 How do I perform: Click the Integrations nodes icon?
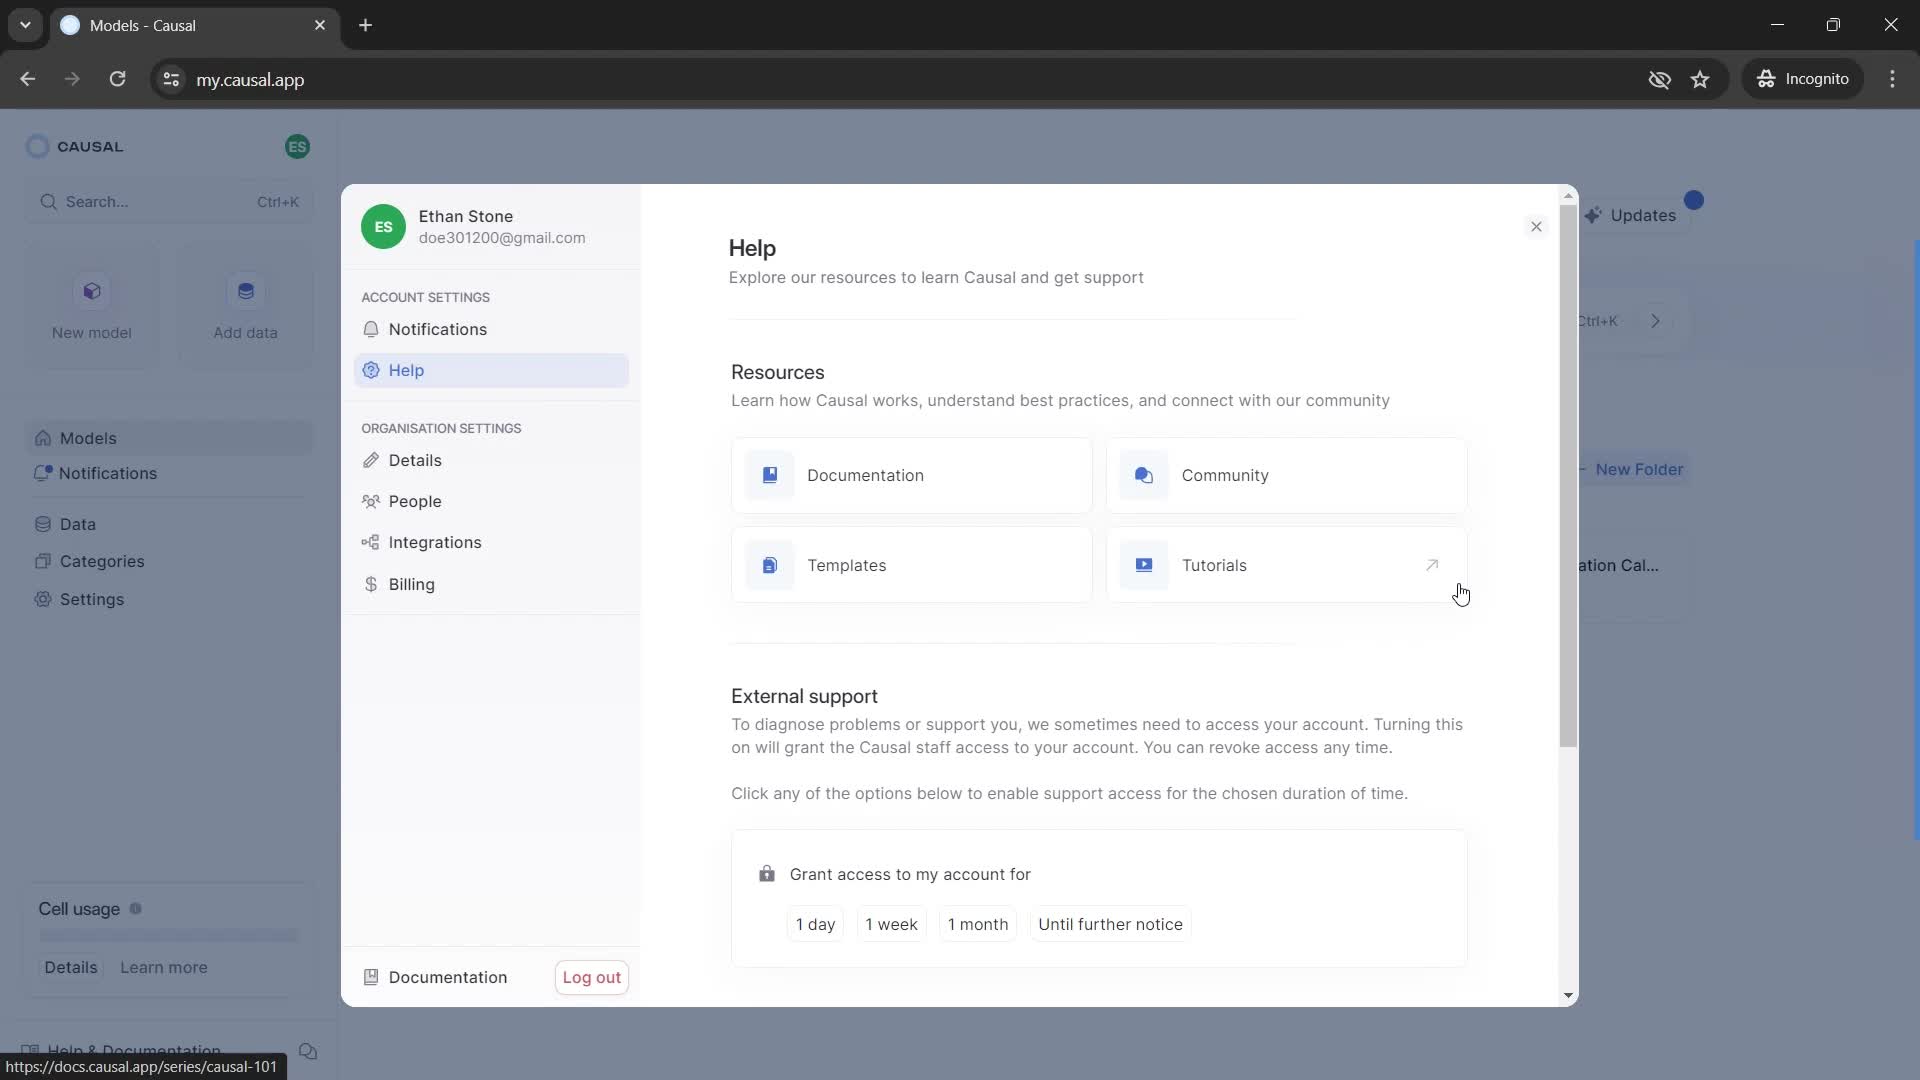371,542
